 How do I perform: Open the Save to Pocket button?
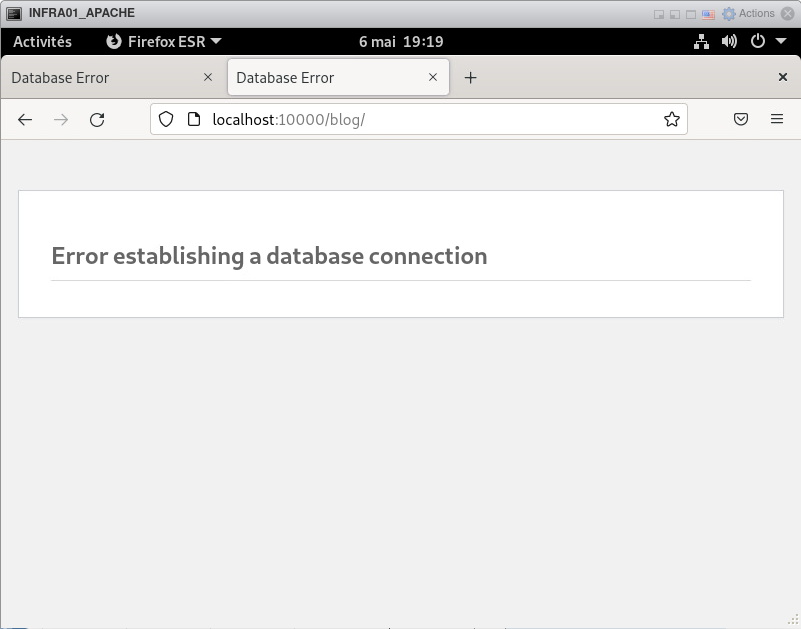[741, 120]
